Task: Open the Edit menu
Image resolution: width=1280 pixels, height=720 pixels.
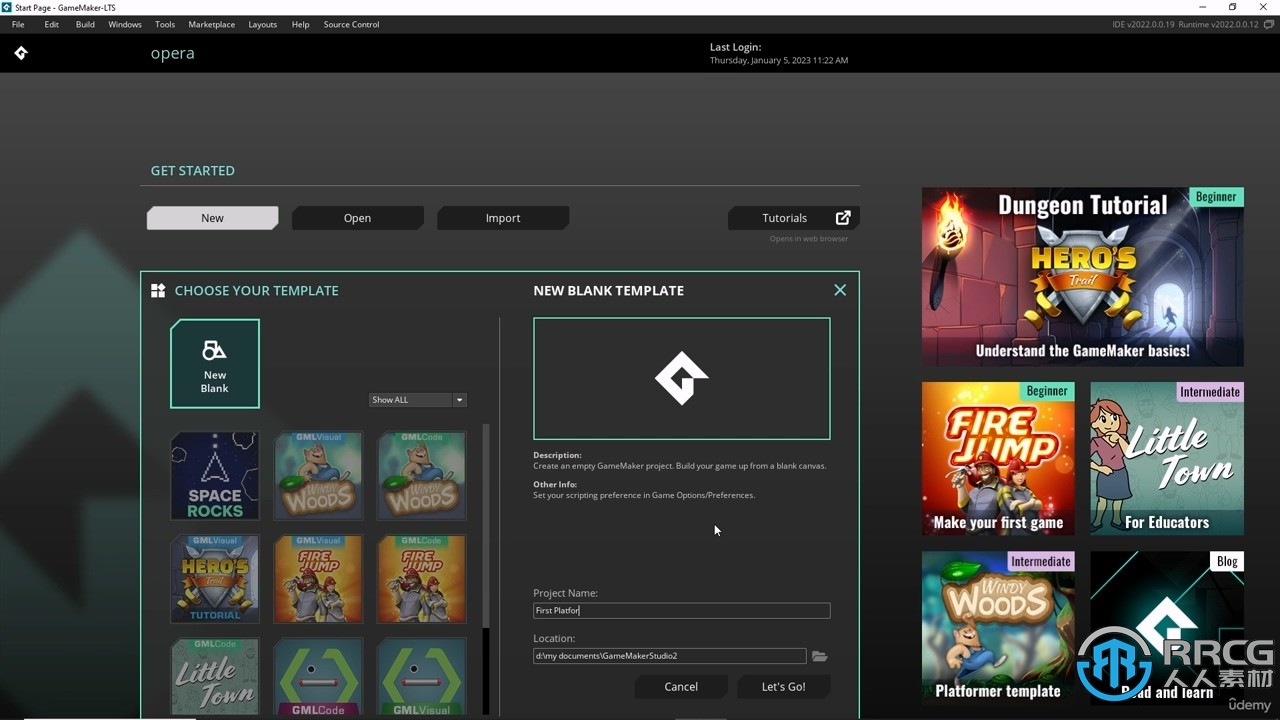Action: [x=52, y=24]
